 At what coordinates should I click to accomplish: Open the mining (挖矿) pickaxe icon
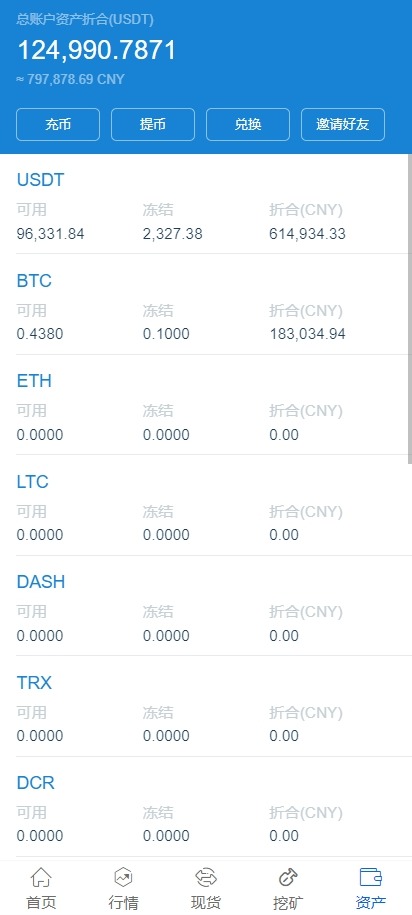pos(288,877)
